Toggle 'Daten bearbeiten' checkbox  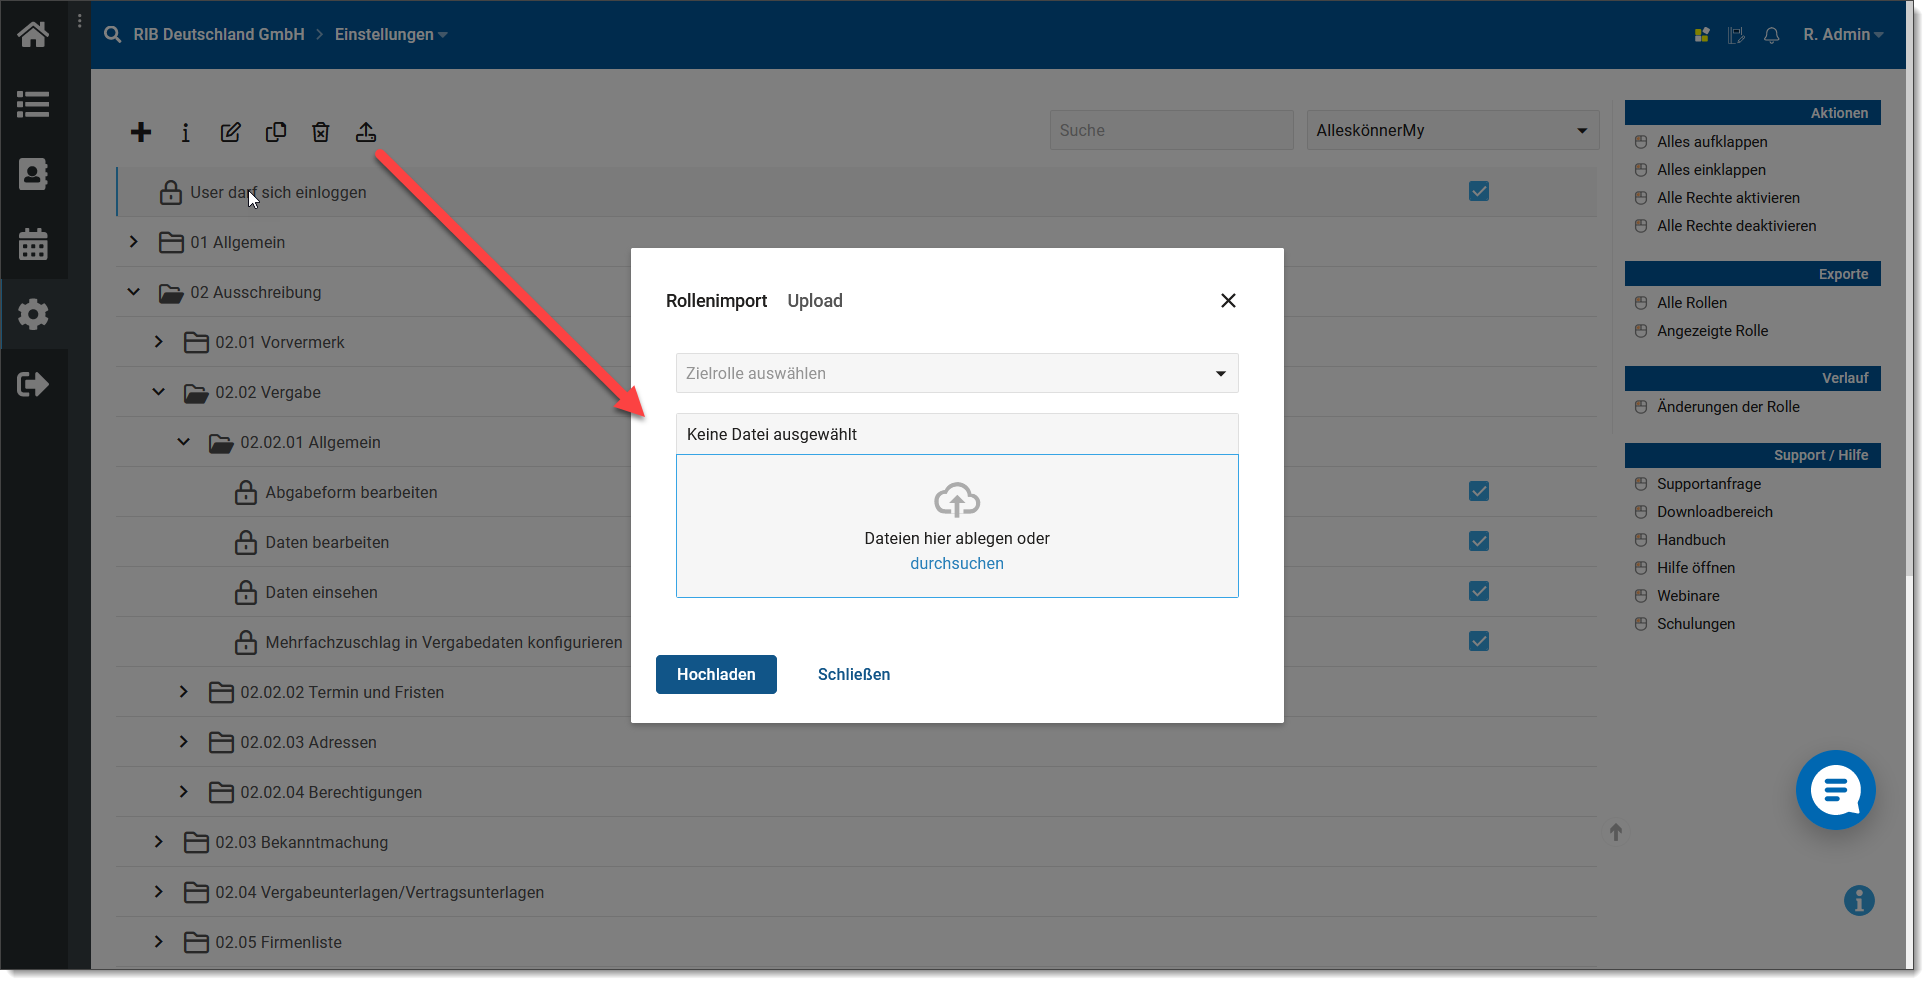(1479, 541)
